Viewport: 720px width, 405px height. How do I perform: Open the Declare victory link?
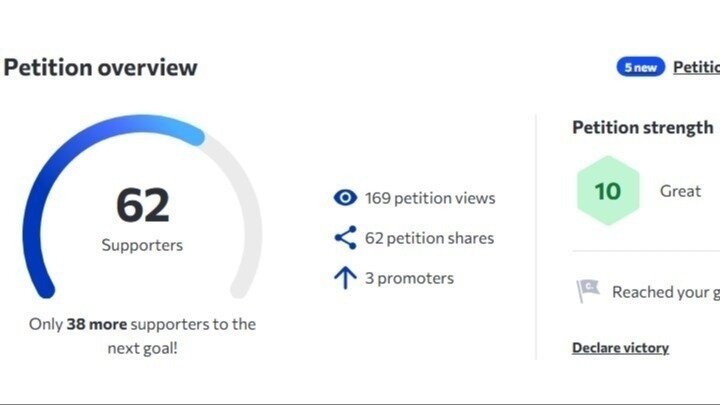tap(620, 348)
